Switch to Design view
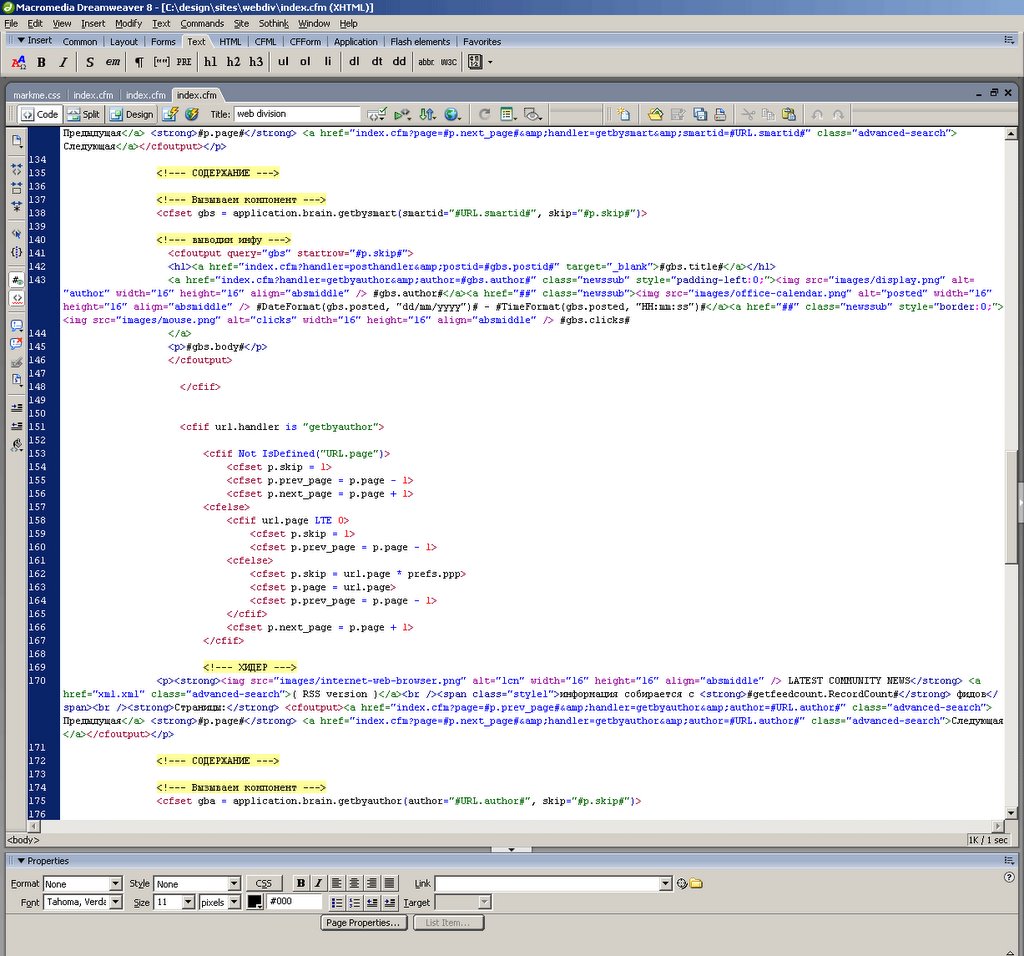 point(132,115)
